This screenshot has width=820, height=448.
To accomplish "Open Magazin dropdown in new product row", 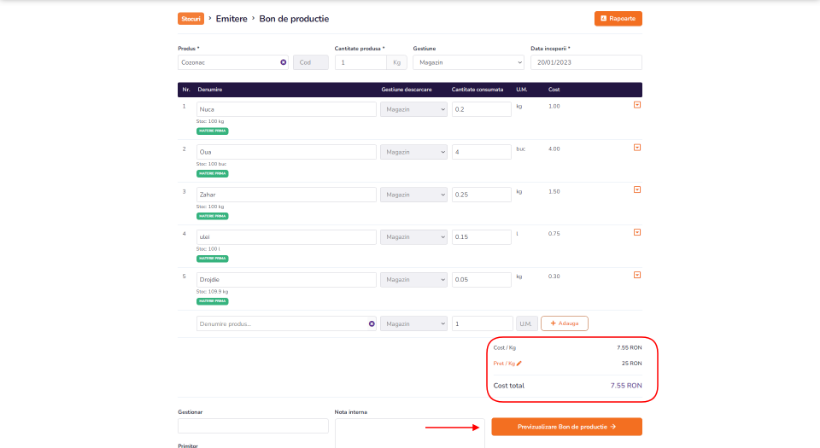I will [x=414, y=324].
